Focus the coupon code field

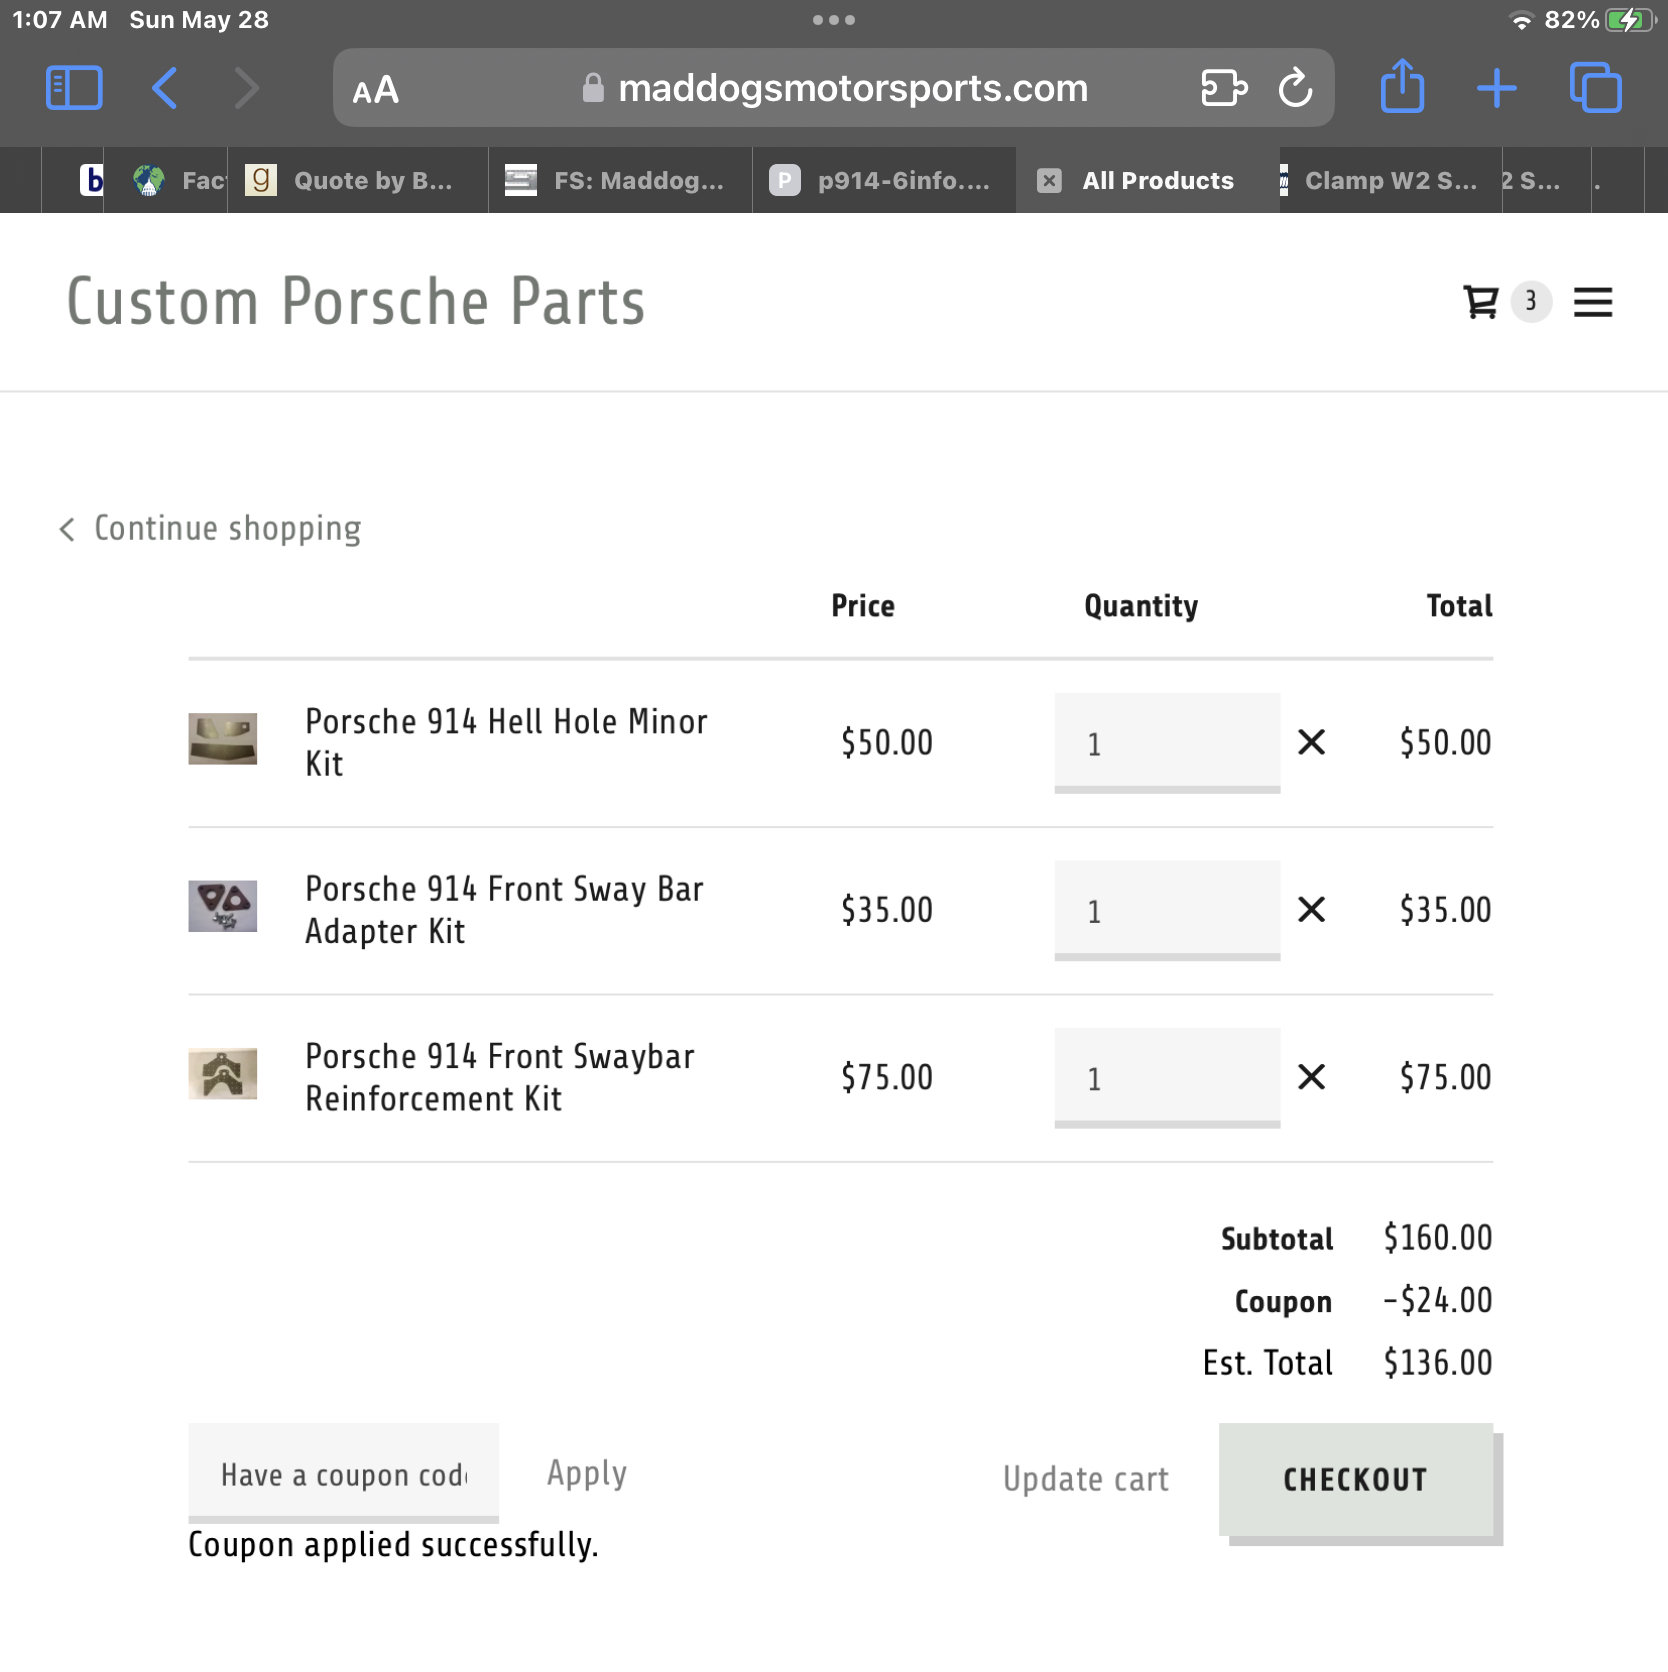tap(343, 1473)
